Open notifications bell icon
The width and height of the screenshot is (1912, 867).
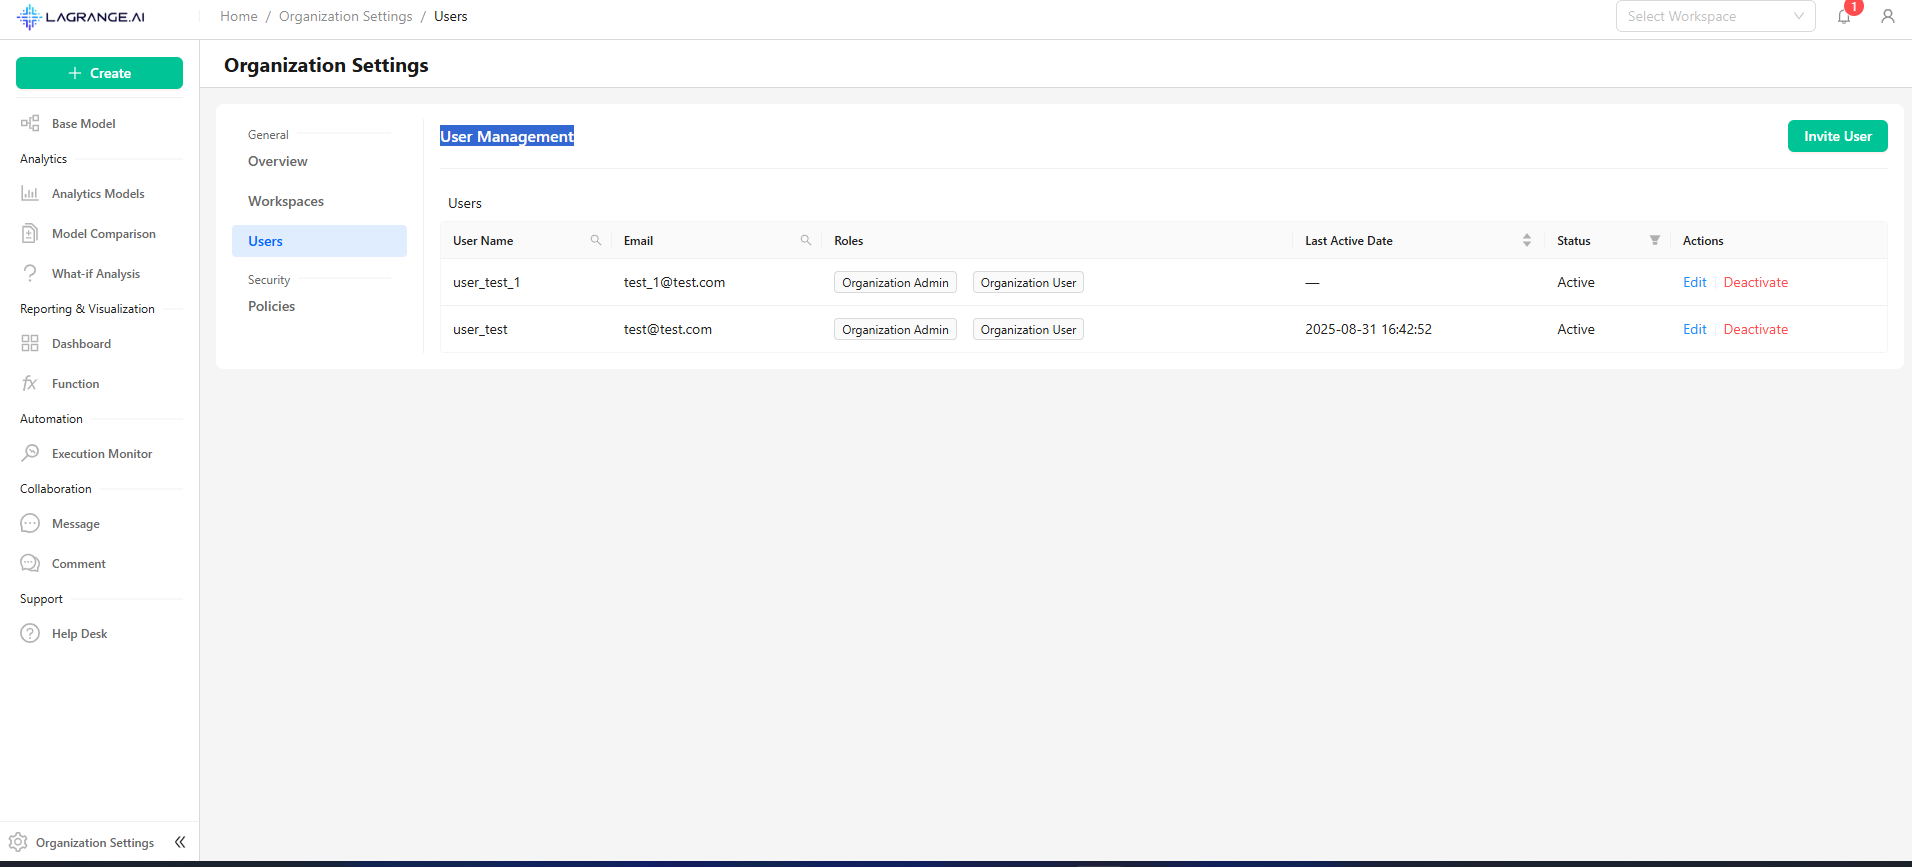(x=1844, y=16)
